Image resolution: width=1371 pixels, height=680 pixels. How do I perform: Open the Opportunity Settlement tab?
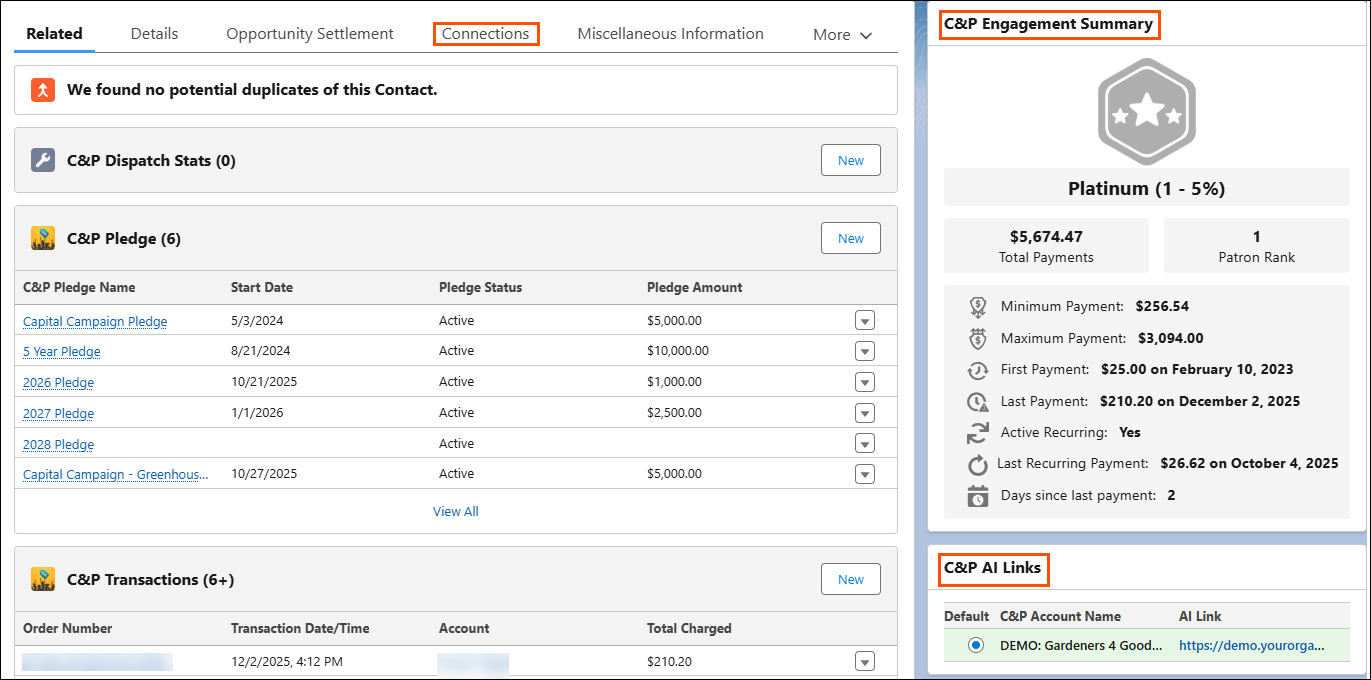point(310,33)
